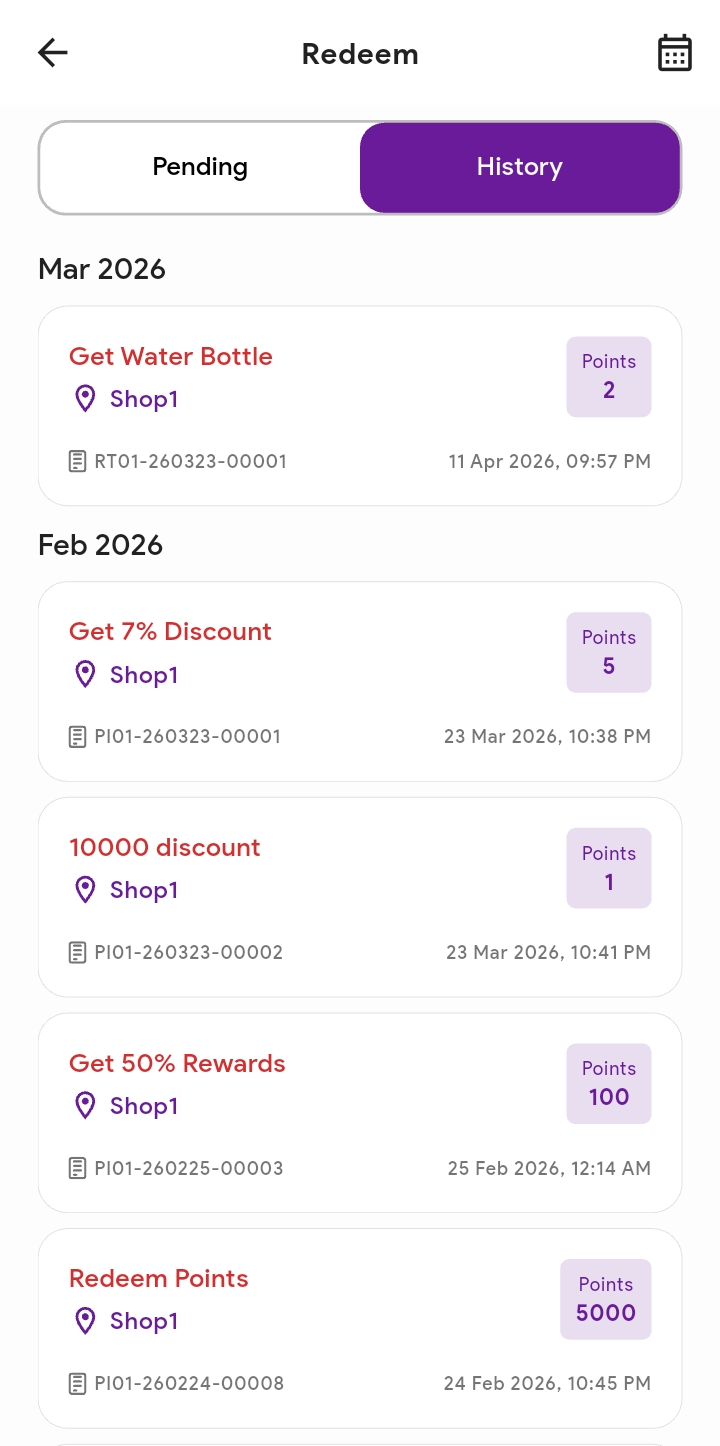
Task: Open the Get 7% Discount title
Action: pyautogui.click(x=170, y=632)
